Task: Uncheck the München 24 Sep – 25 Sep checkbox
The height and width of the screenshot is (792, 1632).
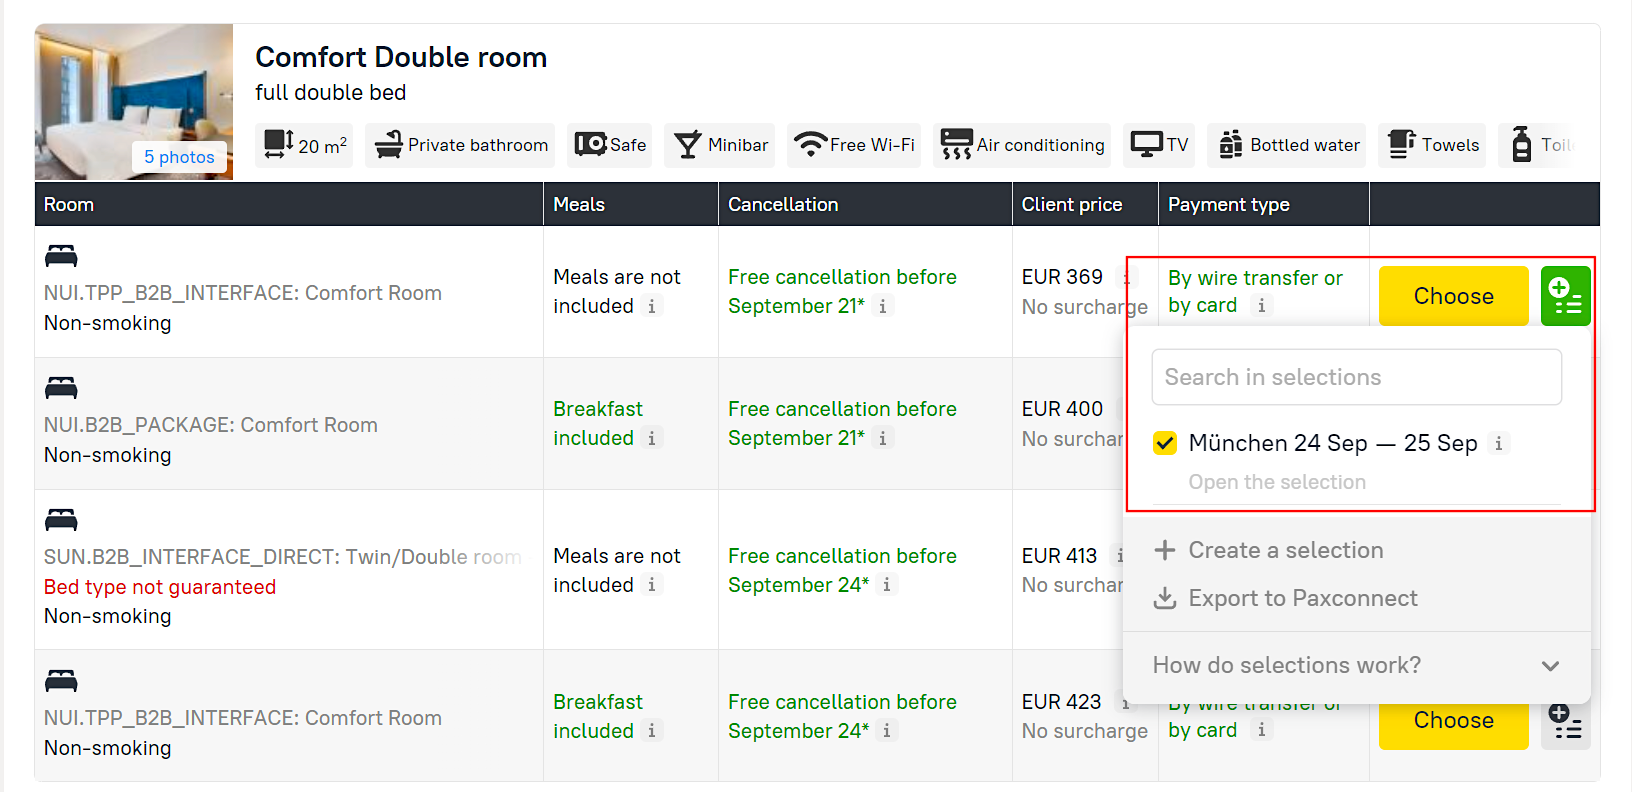Action: coord(1165,443)
